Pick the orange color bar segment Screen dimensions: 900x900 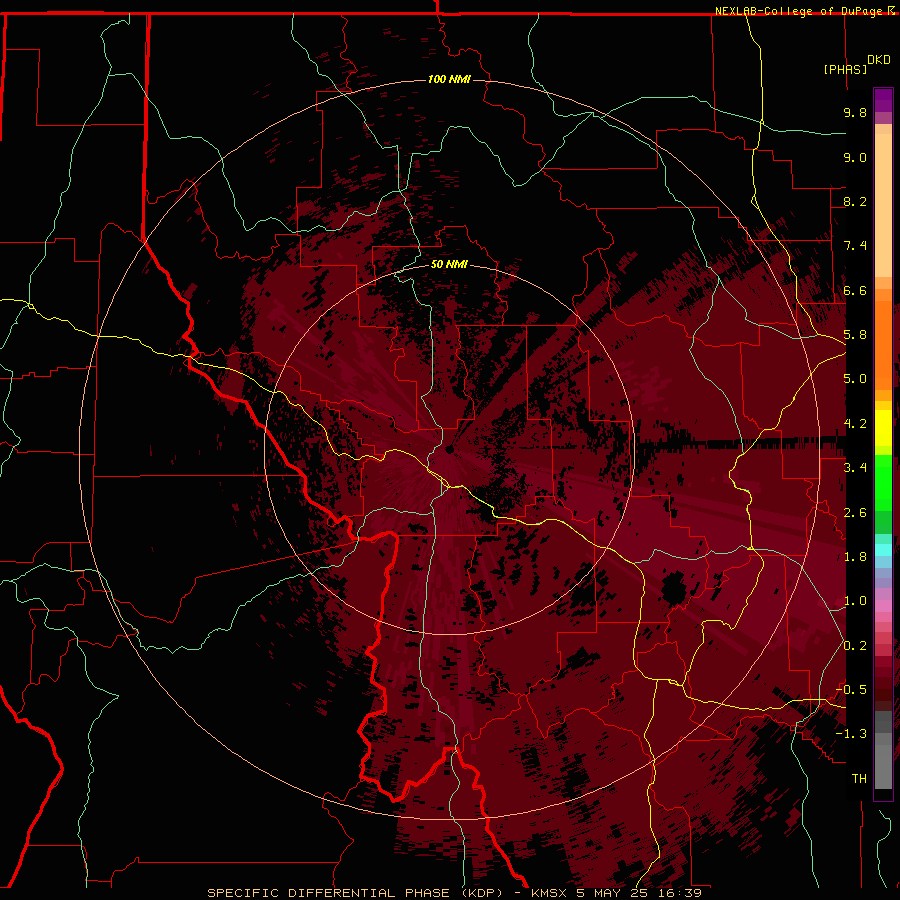click(883, 344)
